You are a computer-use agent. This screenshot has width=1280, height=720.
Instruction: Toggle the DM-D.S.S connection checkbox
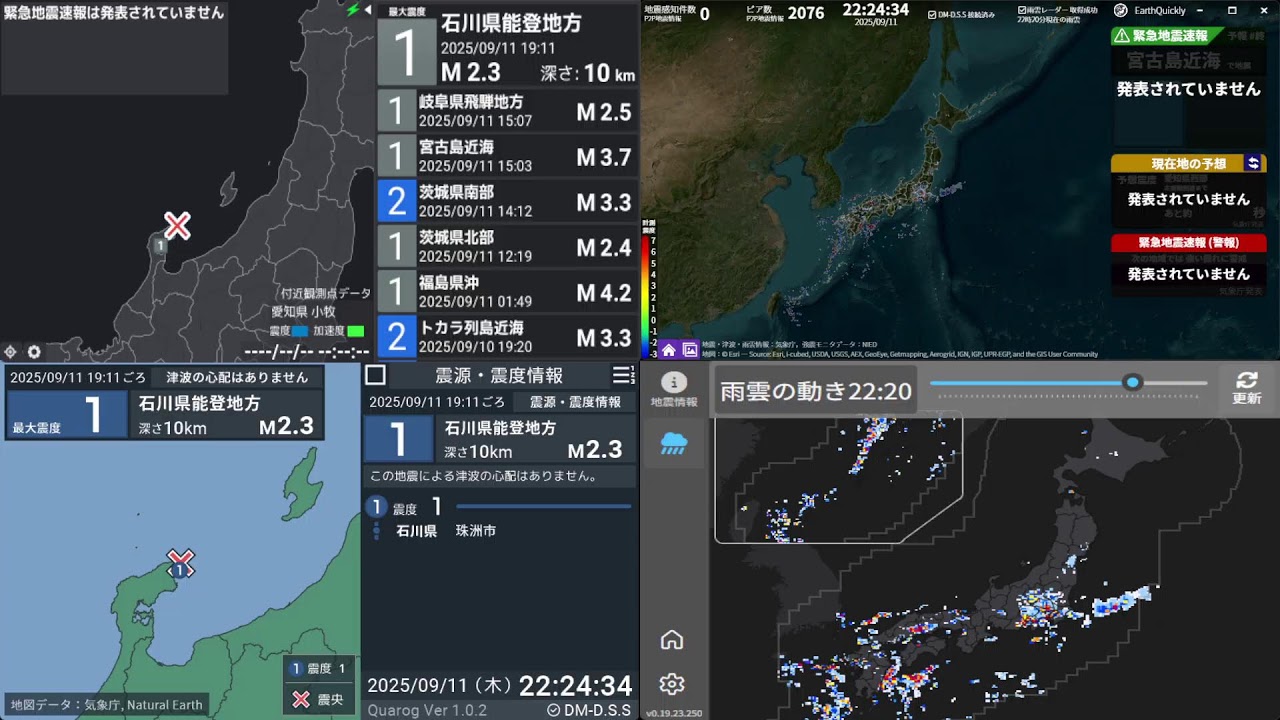click(933, 15)
